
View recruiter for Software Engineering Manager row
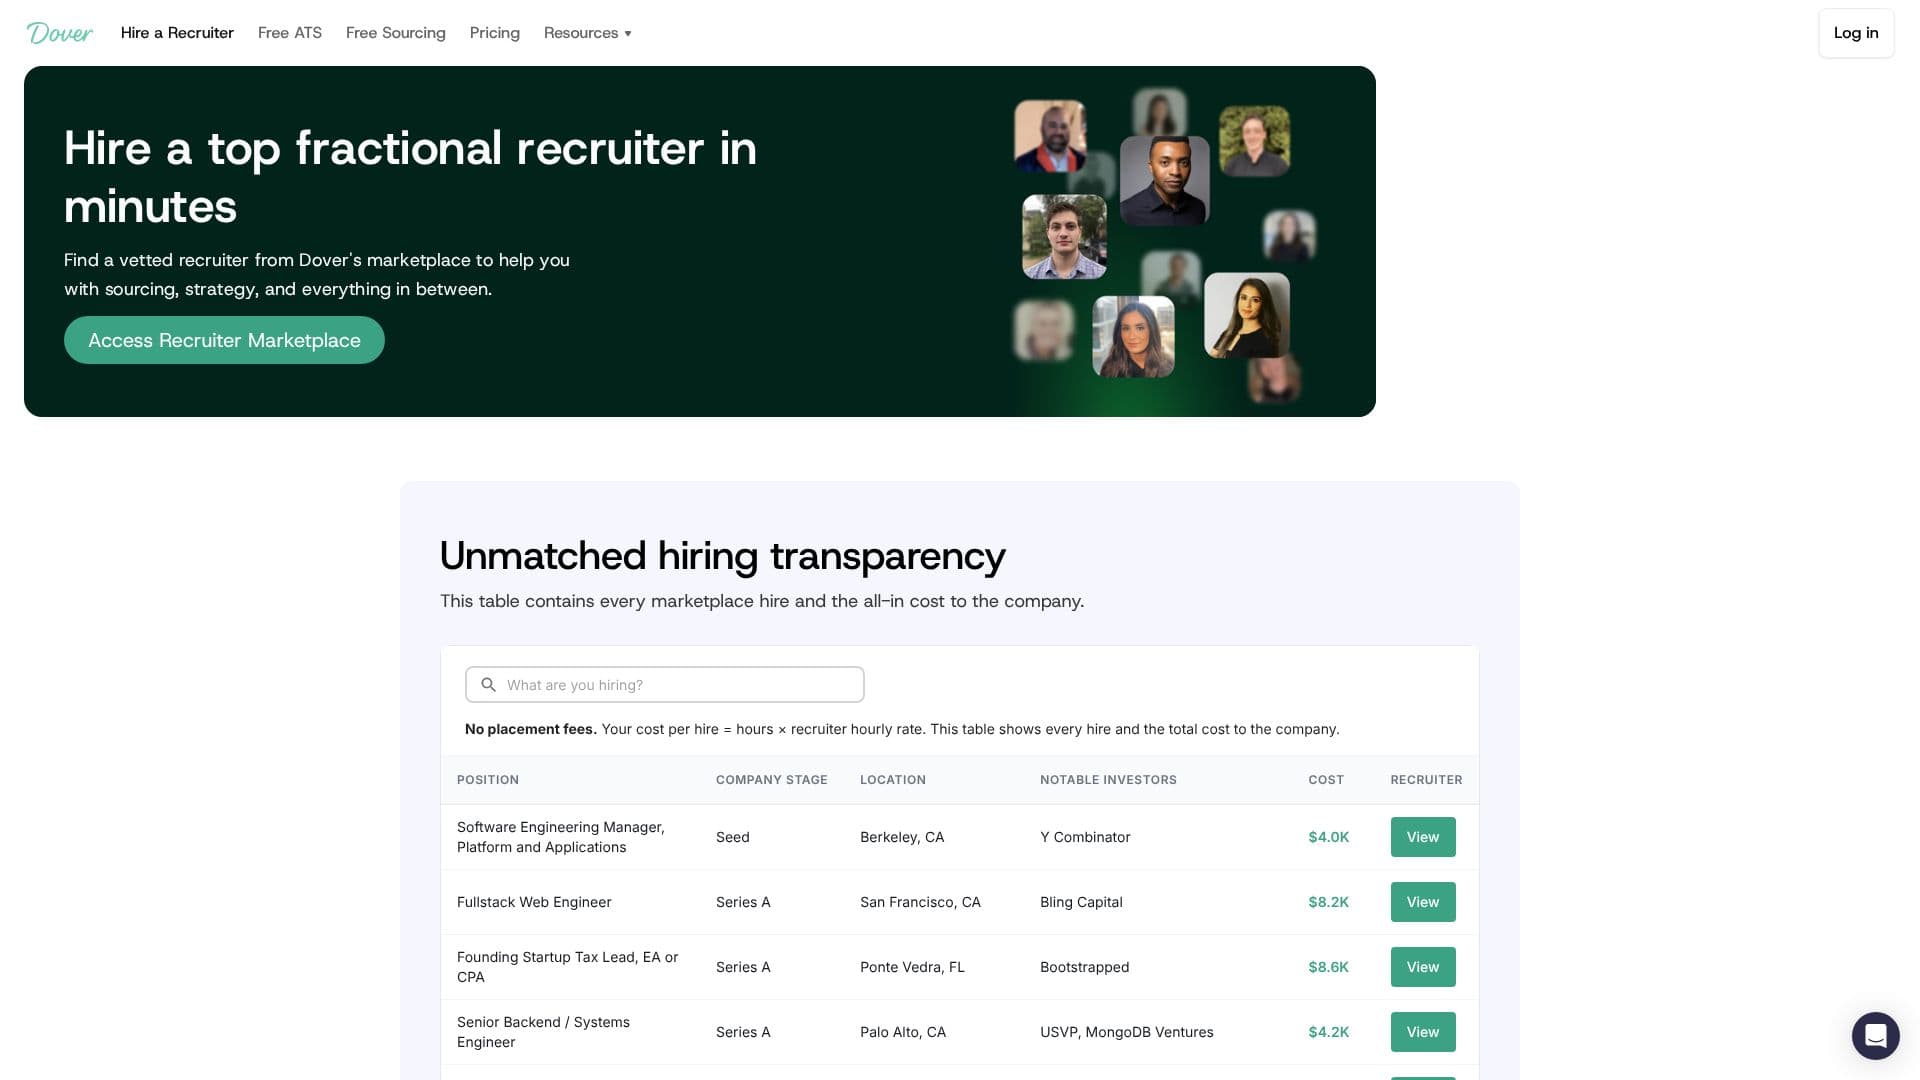coord(1423,837)
